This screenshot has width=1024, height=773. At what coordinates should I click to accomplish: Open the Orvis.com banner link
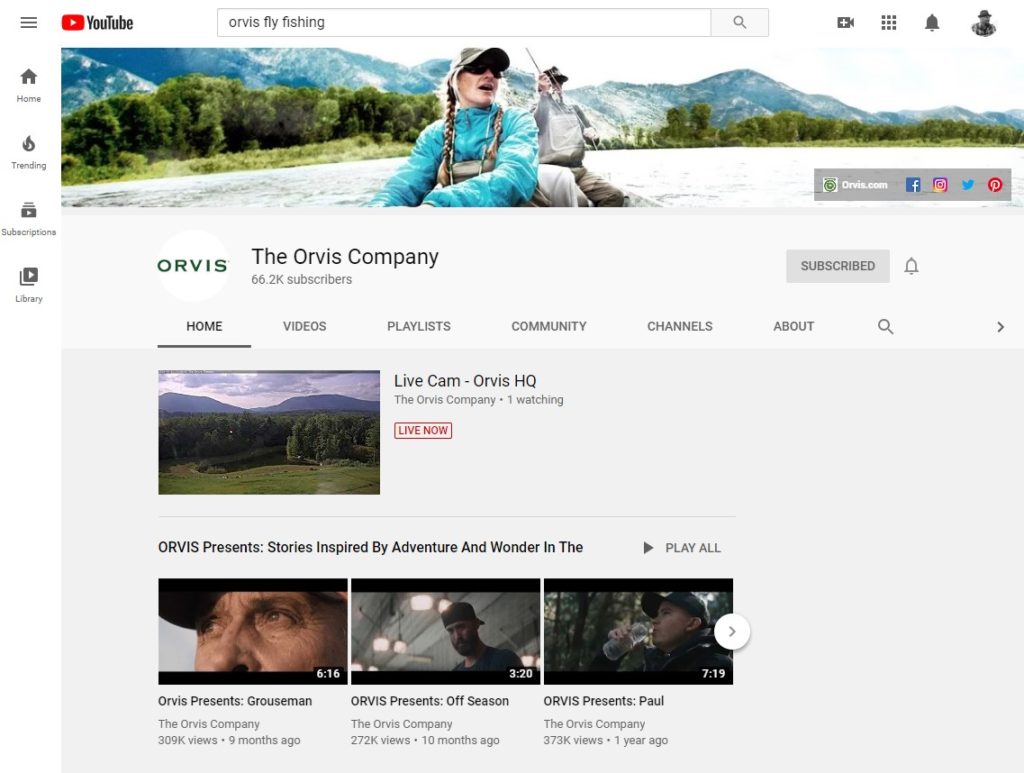tap(856, 185)
